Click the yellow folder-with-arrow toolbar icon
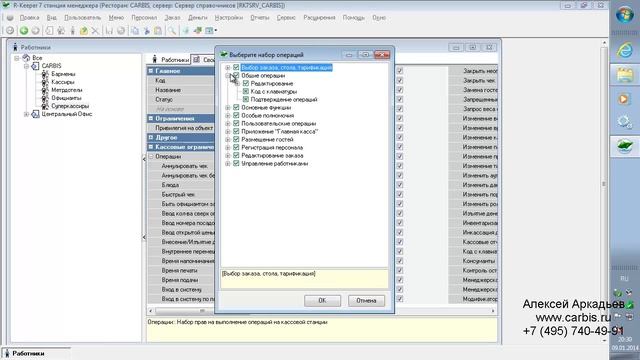This screenshot has height=360, width=640. pos(84,31)
